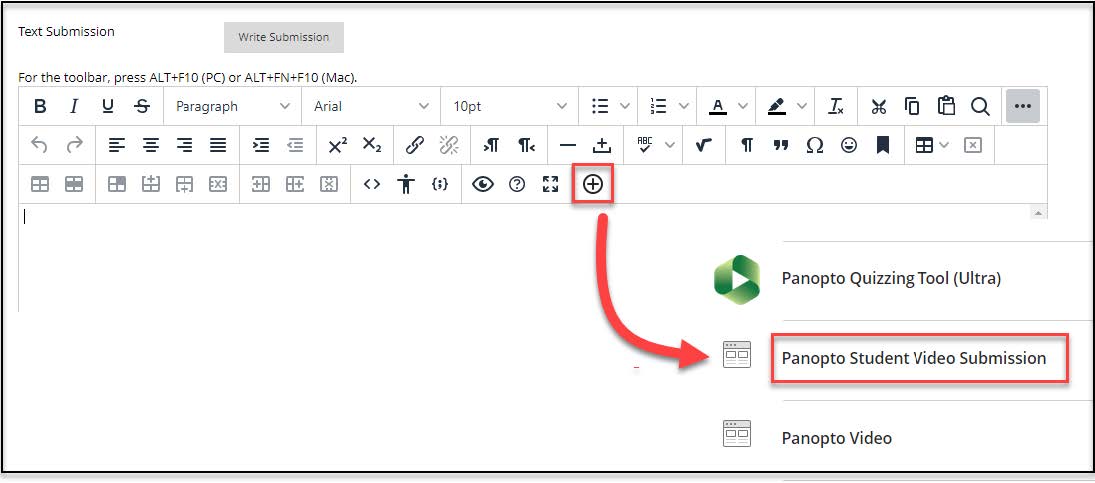Open the emoji picker
Viewport: 1095px width, 483px height.
tap(848, 145)
